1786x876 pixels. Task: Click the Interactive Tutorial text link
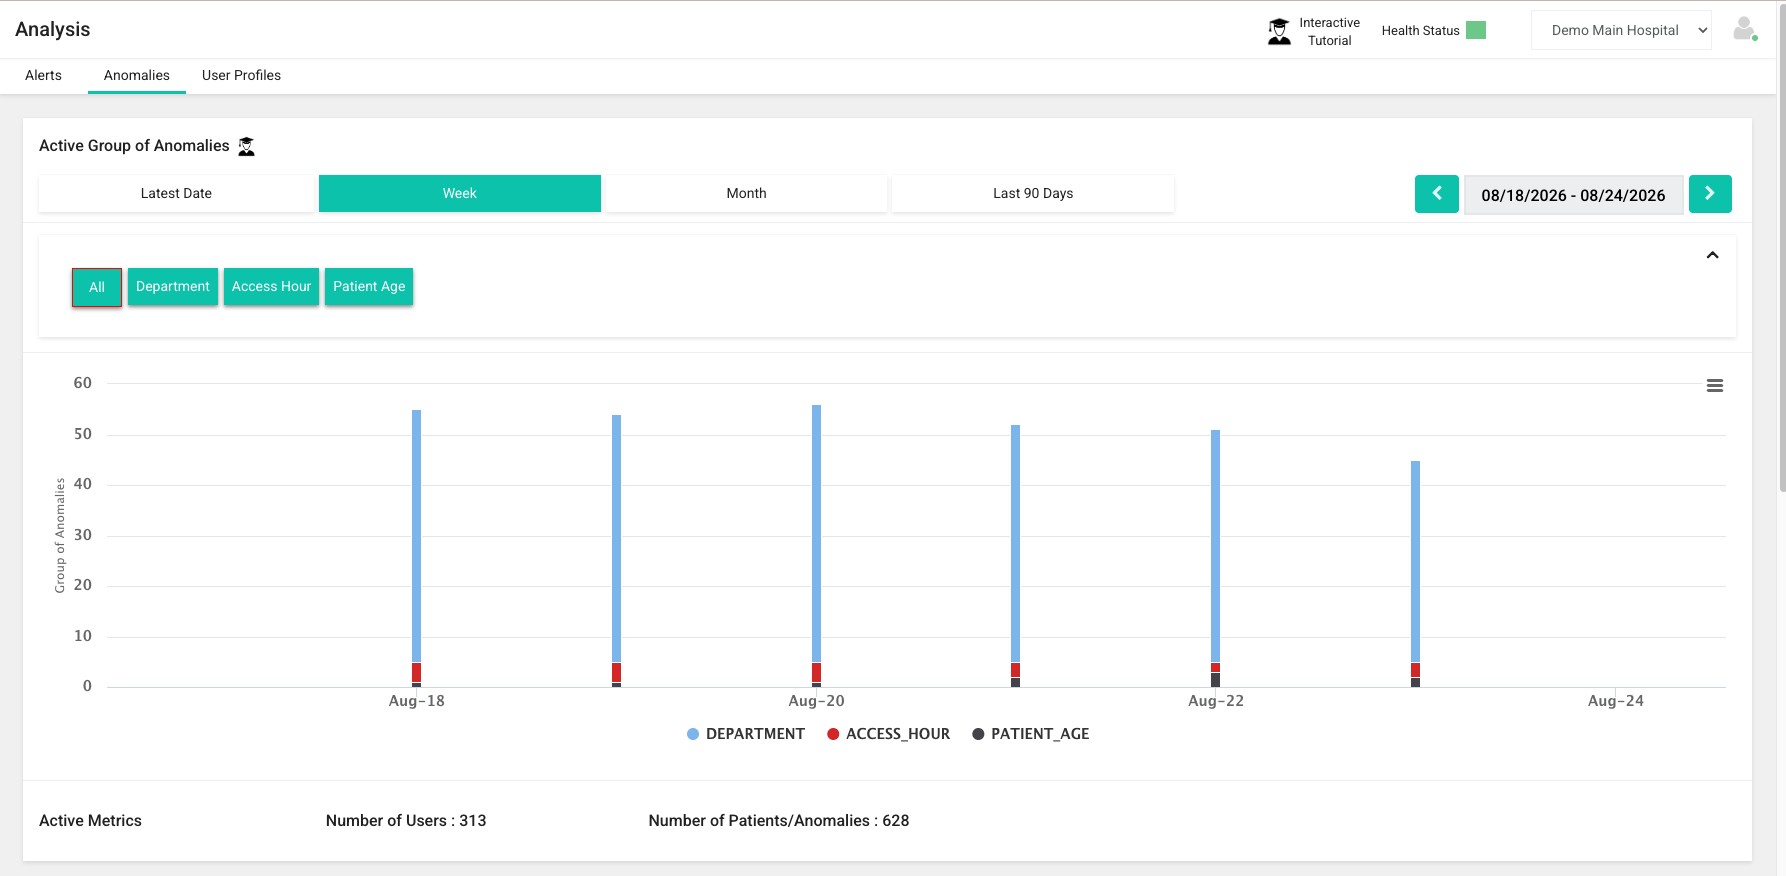1329,32
